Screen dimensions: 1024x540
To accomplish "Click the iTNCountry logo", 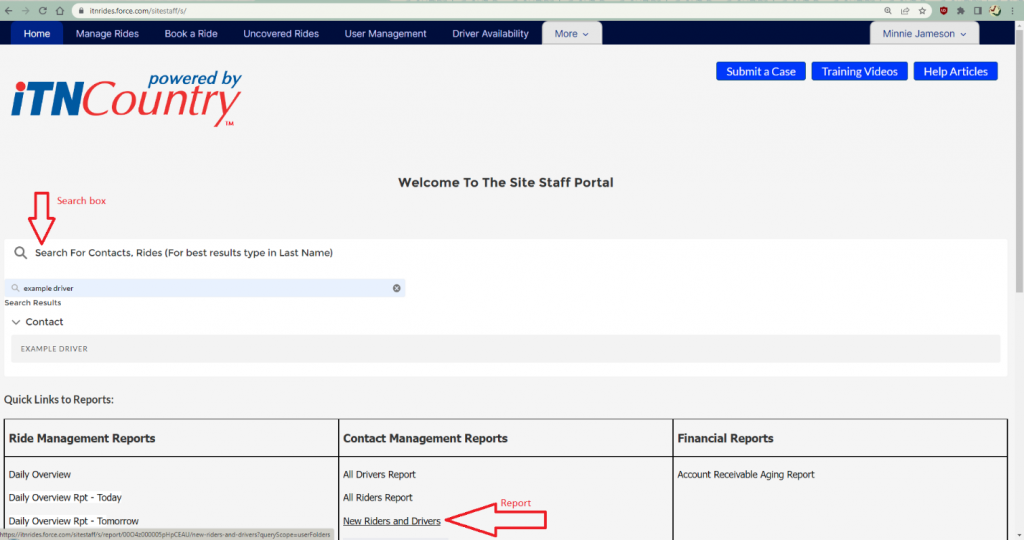I will tap(126, 98).
